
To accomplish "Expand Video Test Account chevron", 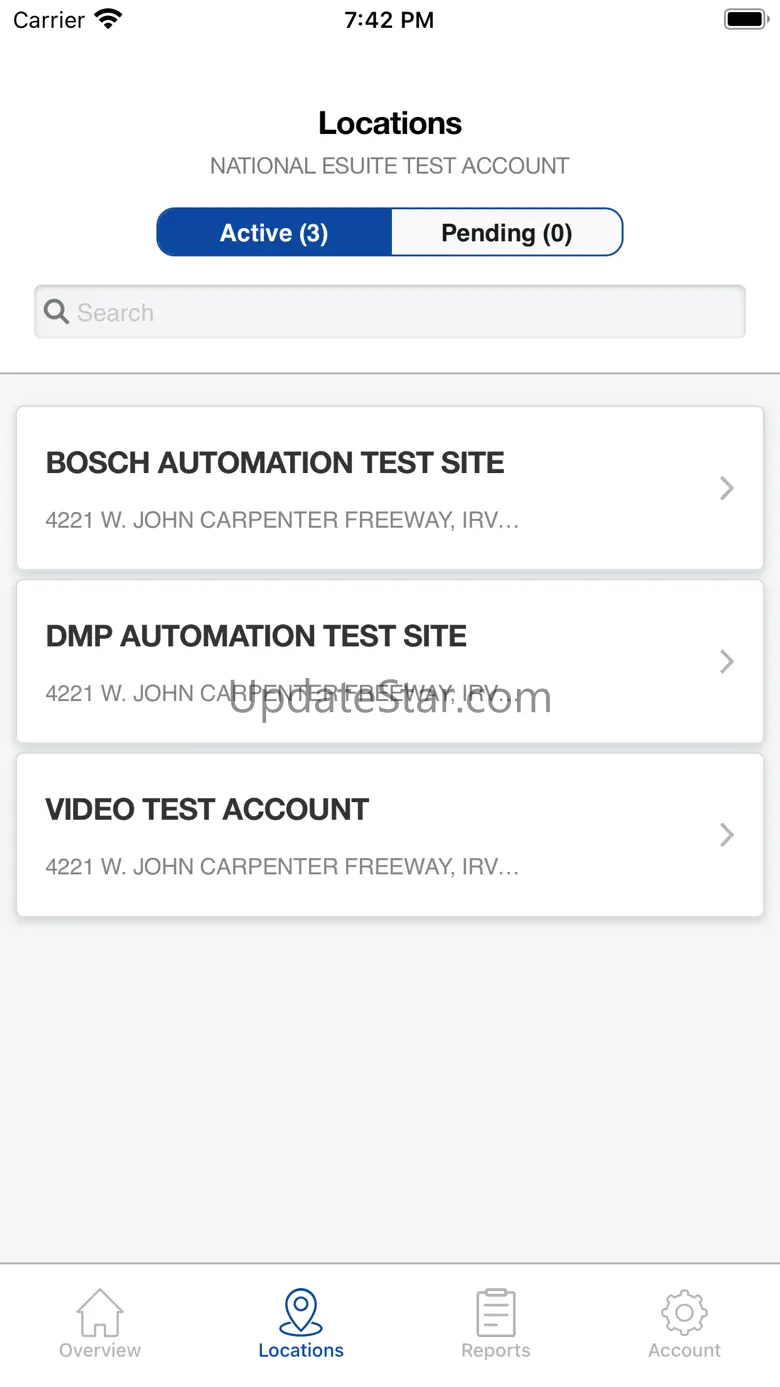I will (x=727, y=835).
